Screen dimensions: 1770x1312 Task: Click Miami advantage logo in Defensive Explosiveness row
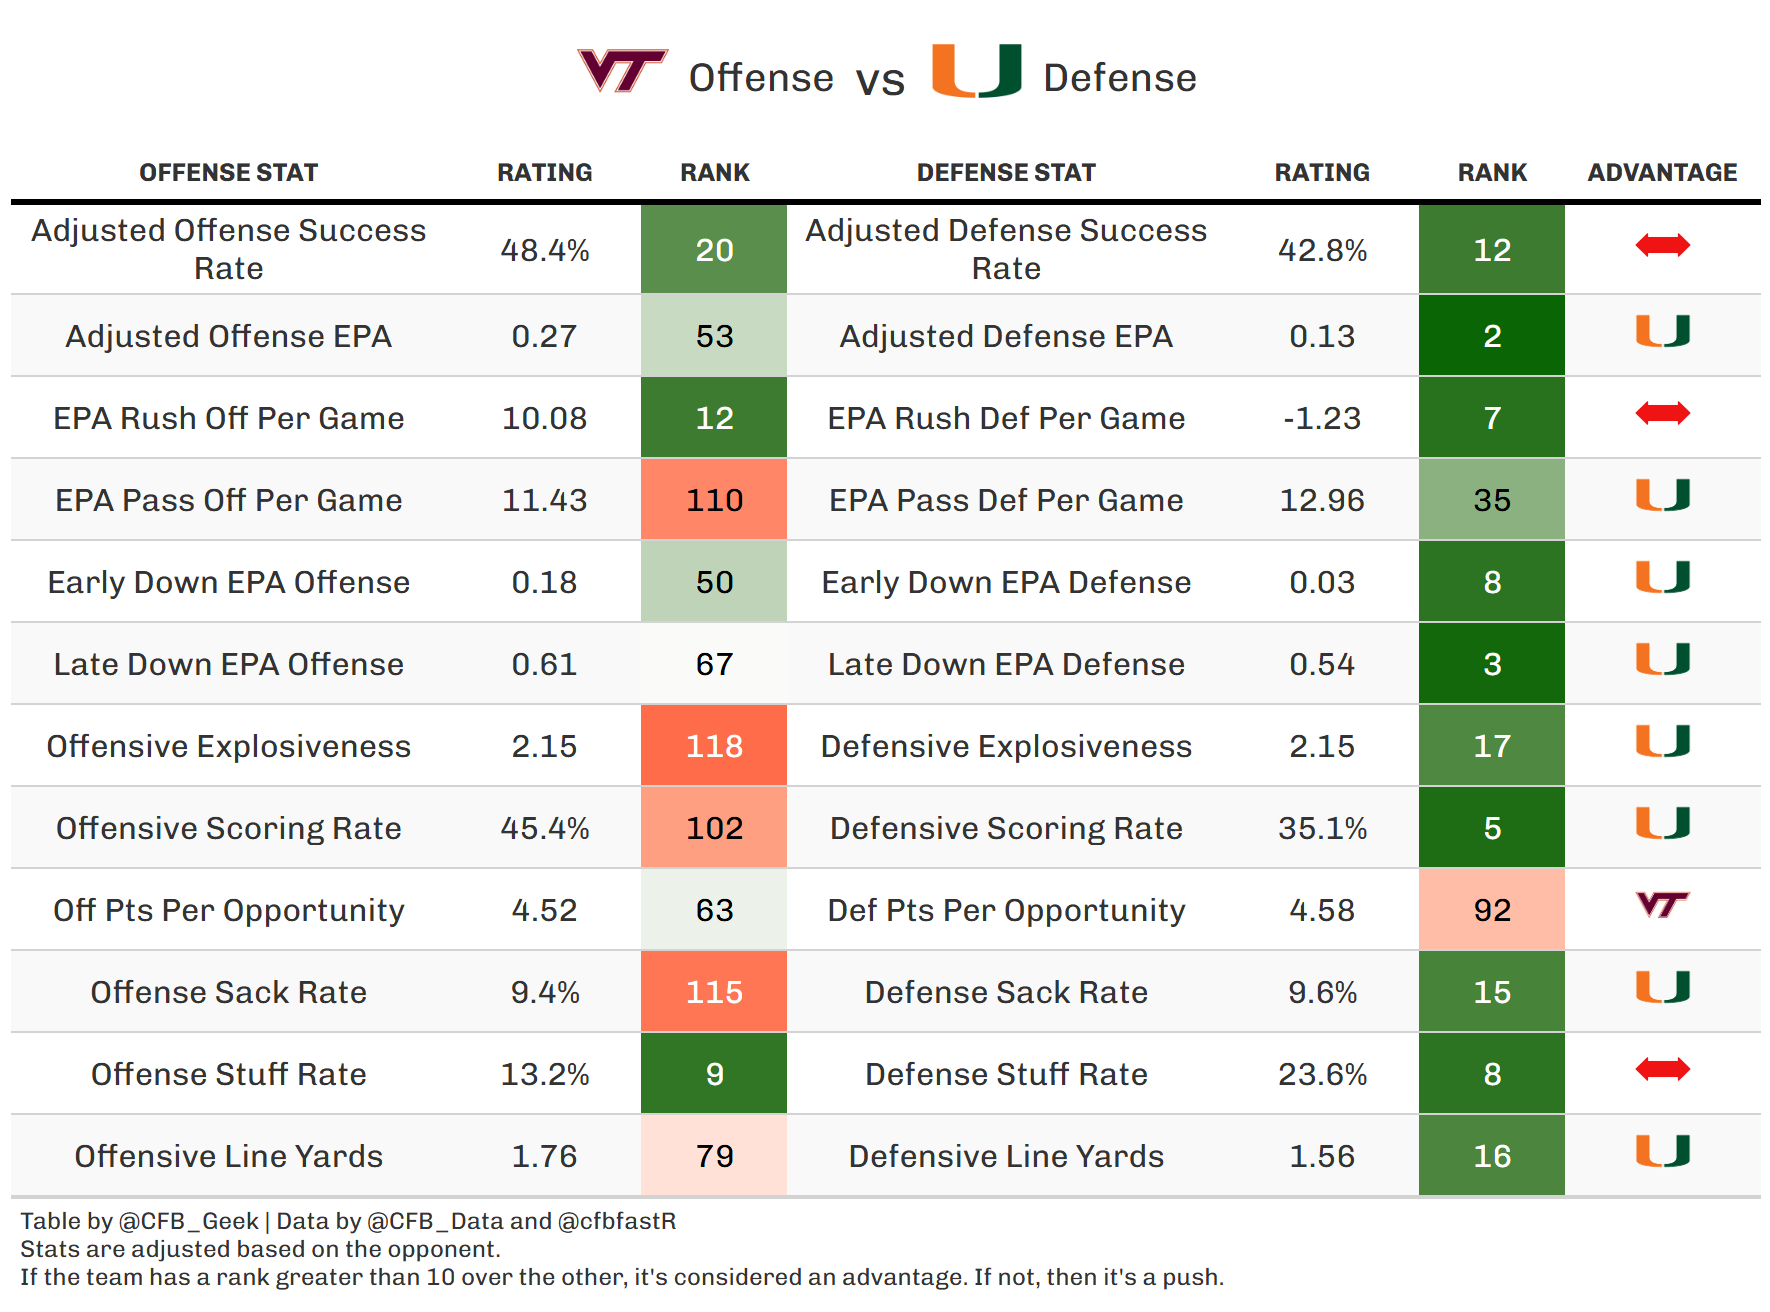(x=1662, y=741)
